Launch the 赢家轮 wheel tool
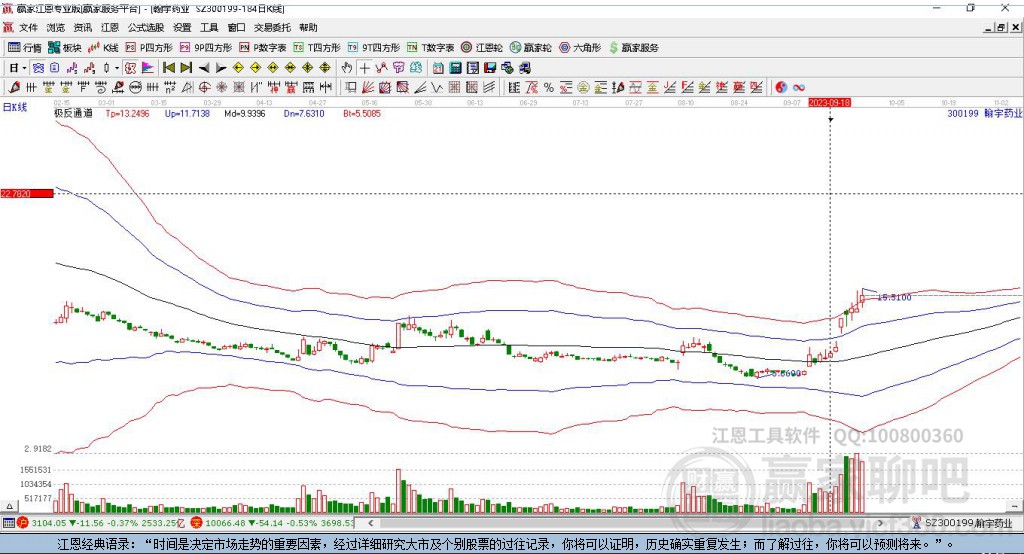Screen dimensions: 1024x554 coord(530,48)
